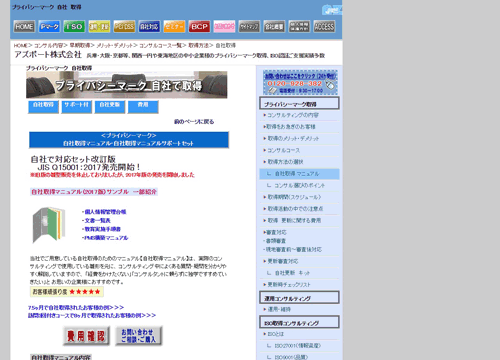500x360 pixels.
Task: Select the green ISO navigation button
Action: (x=74, y=27)
